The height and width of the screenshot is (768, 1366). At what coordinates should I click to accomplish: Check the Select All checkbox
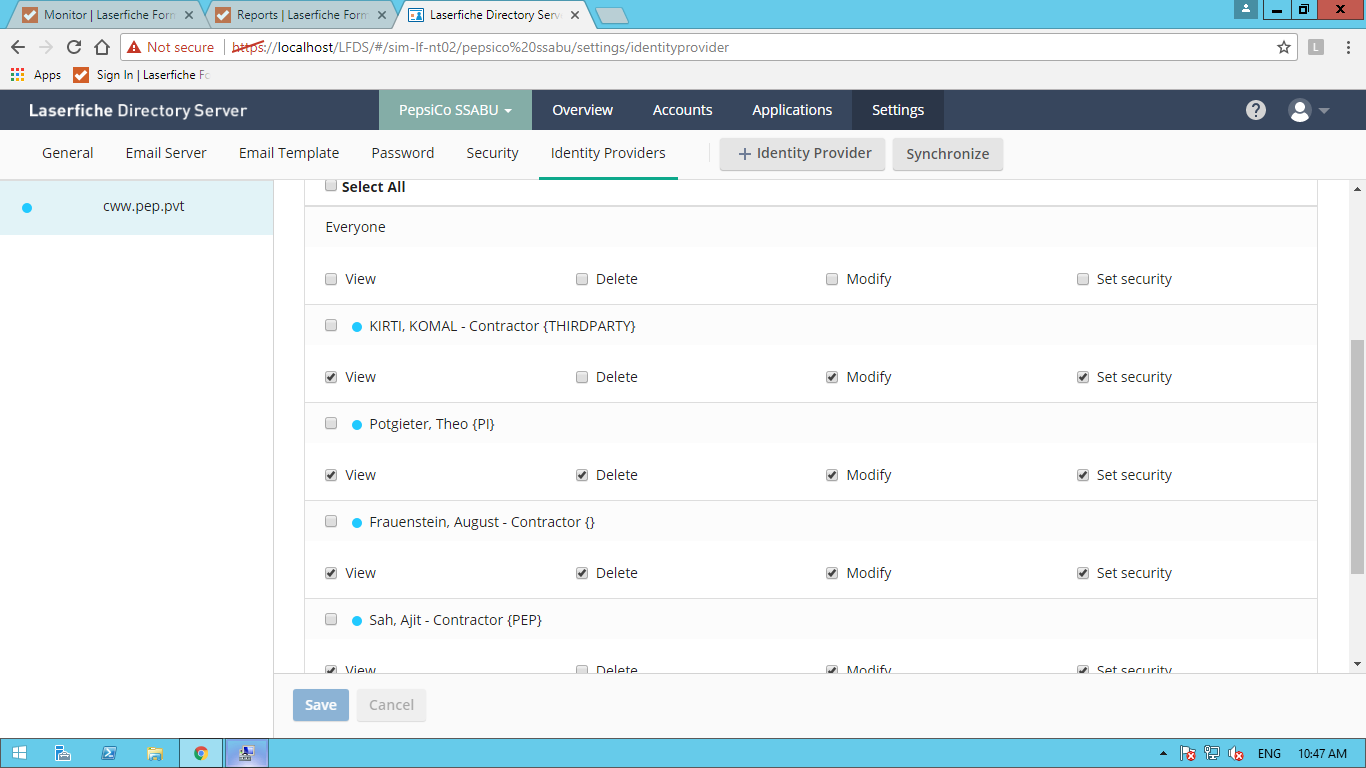point(331,186)
